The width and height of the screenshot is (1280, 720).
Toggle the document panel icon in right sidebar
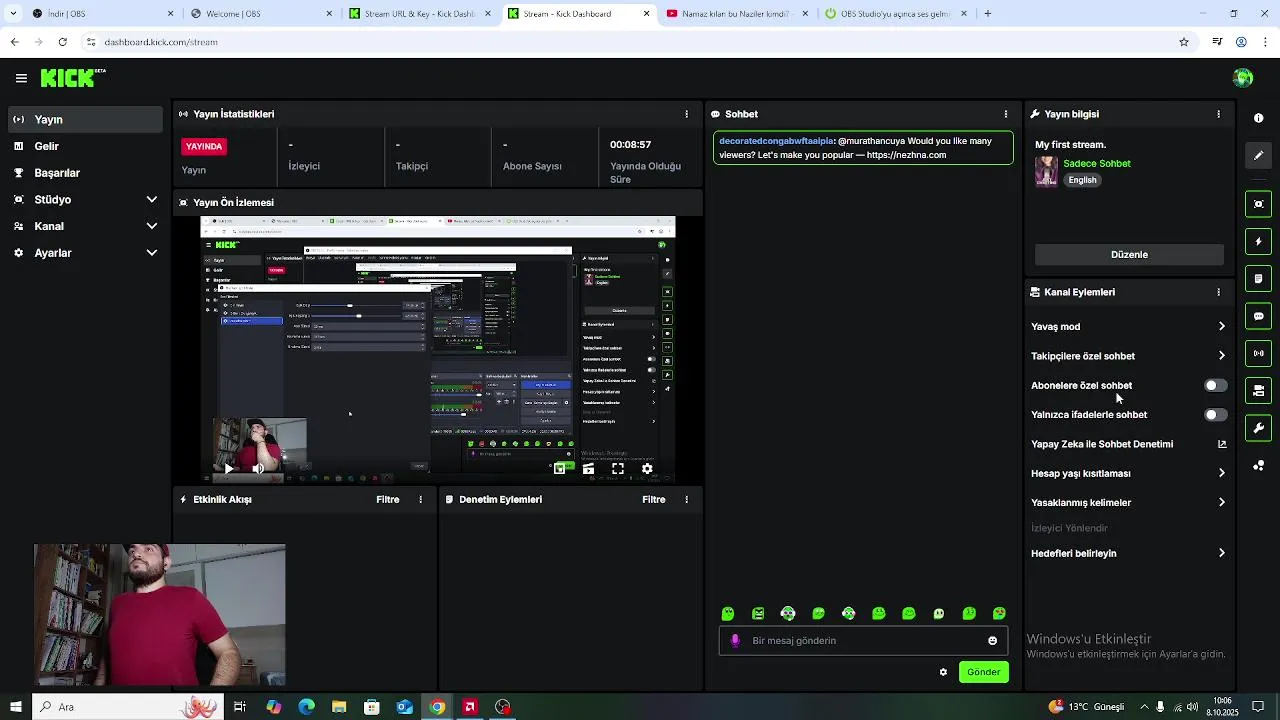[1258, 279]
